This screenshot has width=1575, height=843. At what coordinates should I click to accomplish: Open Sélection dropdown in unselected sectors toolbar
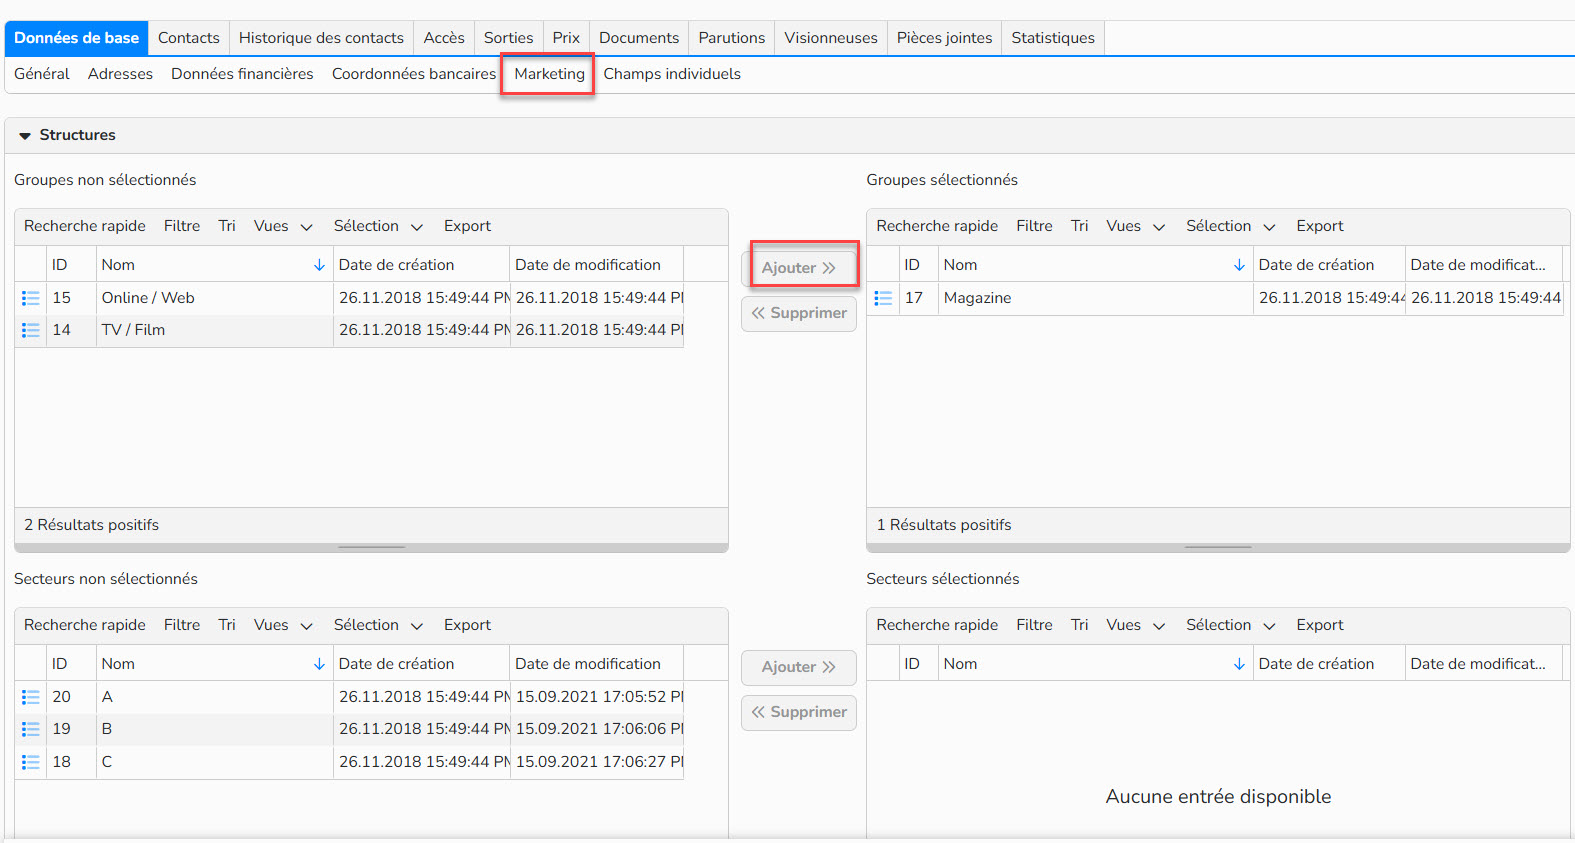click(378, 625)
